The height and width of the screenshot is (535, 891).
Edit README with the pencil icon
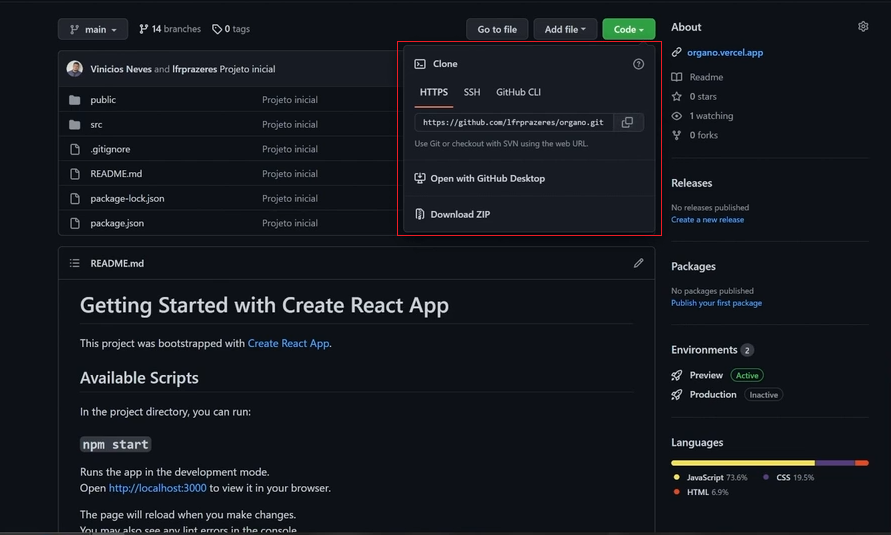pyautogui.click(x=639, y=263)
